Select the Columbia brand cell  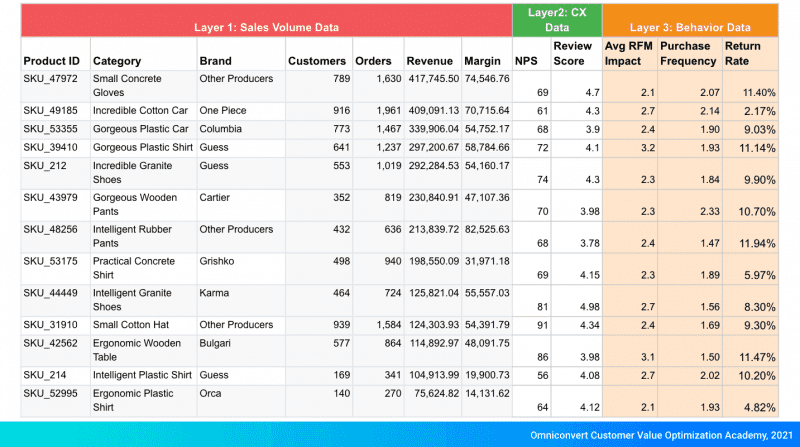pyautogui.click(x=221, y=129)
